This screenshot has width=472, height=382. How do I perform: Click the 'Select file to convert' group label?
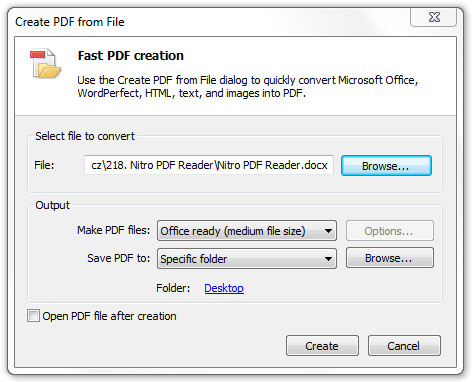pos(85,136)
